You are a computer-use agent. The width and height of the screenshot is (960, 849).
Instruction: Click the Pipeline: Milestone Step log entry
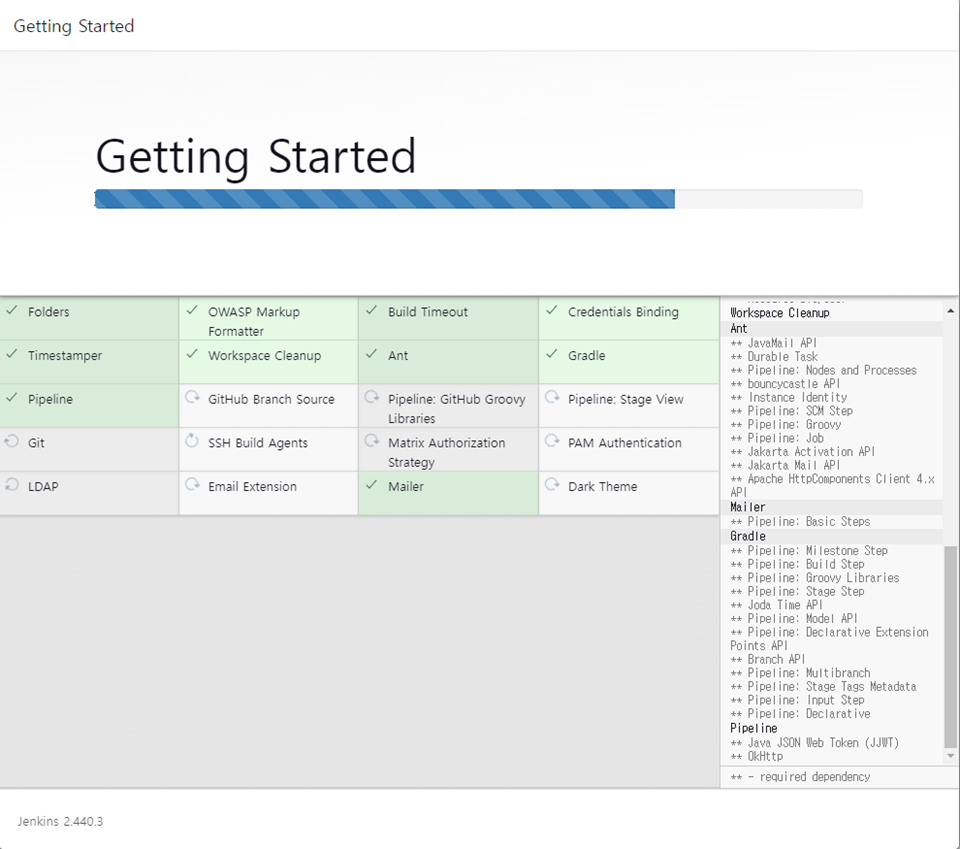[x=809, y=550]
